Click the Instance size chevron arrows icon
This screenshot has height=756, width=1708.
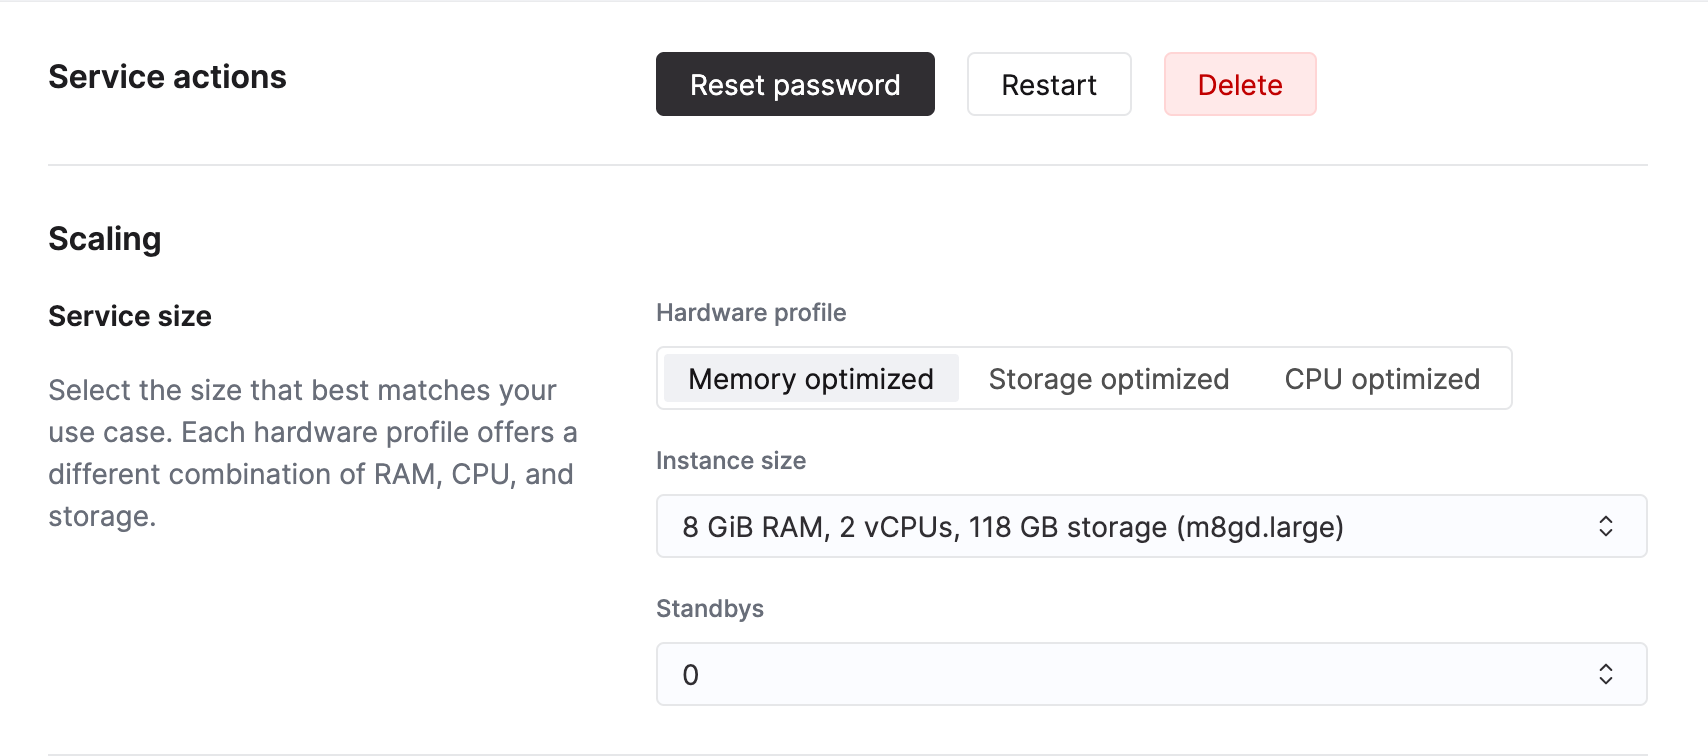point(1606,527)
